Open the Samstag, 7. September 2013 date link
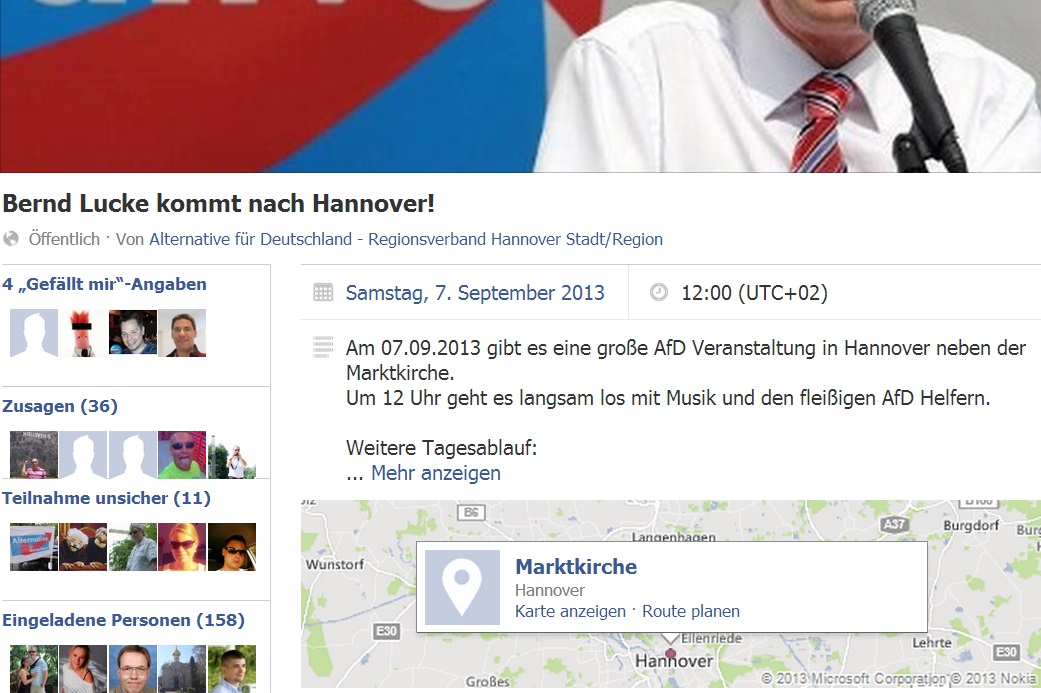The width and height of the screenshot is (1041, 693). coord(475,293)
